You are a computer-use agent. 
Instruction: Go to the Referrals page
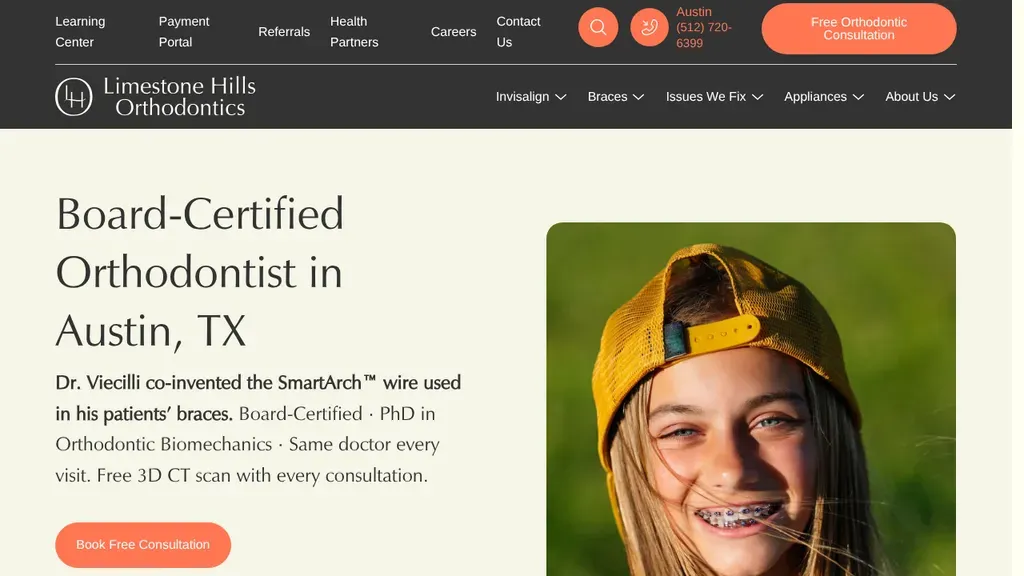(x=283, y=31)
